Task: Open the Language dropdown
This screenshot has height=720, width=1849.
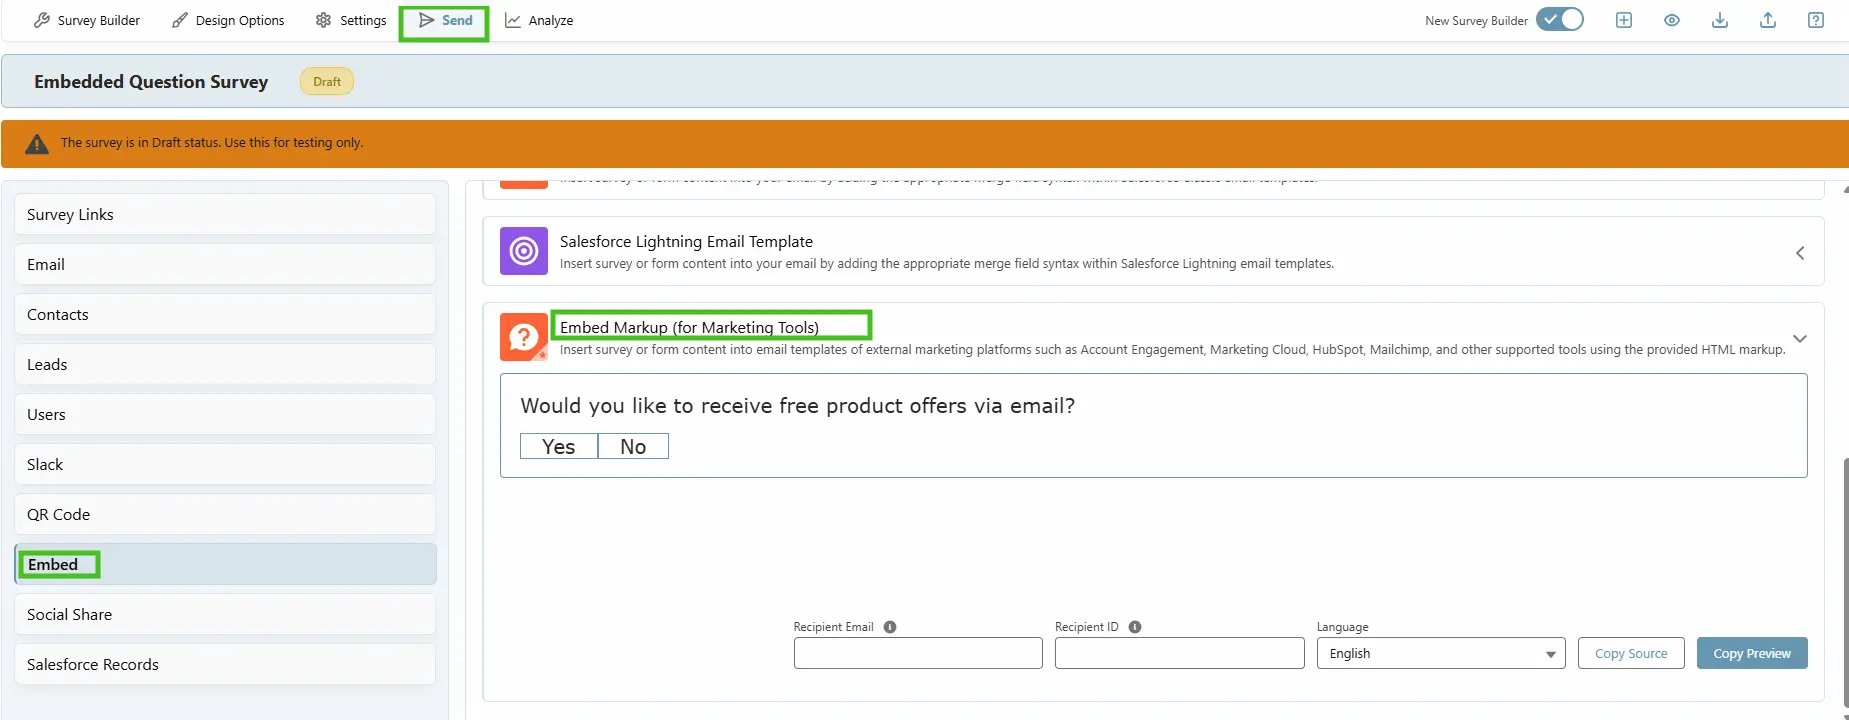Action: 1441,653
